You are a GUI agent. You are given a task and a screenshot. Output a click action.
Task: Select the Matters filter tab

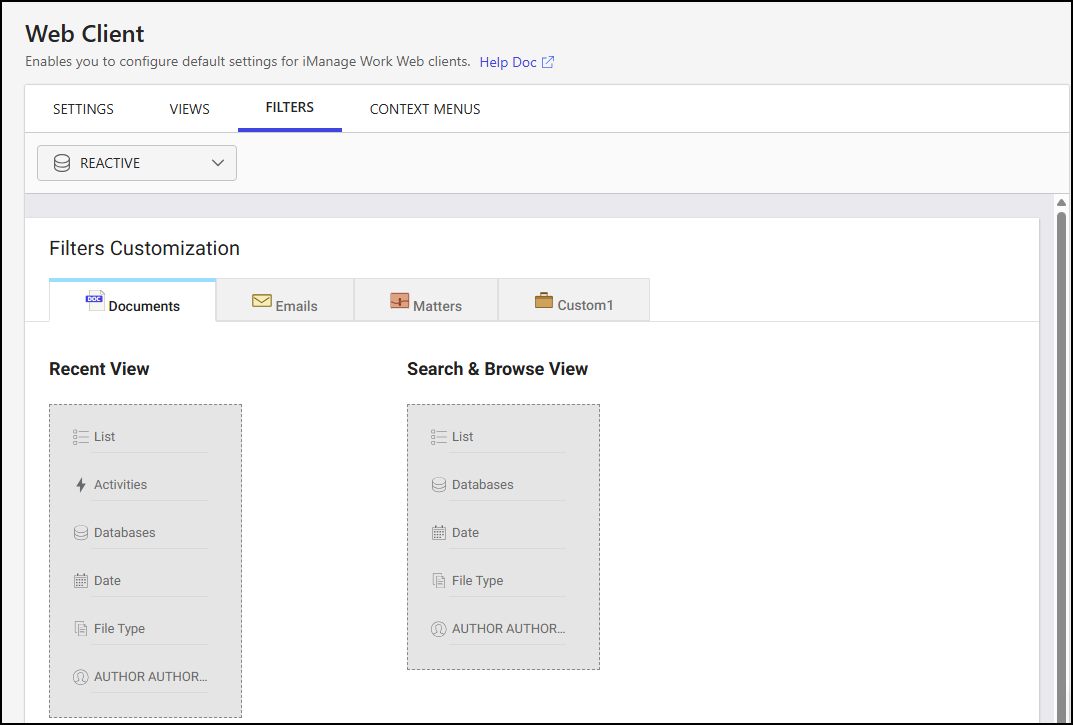[x=426, y=301]
